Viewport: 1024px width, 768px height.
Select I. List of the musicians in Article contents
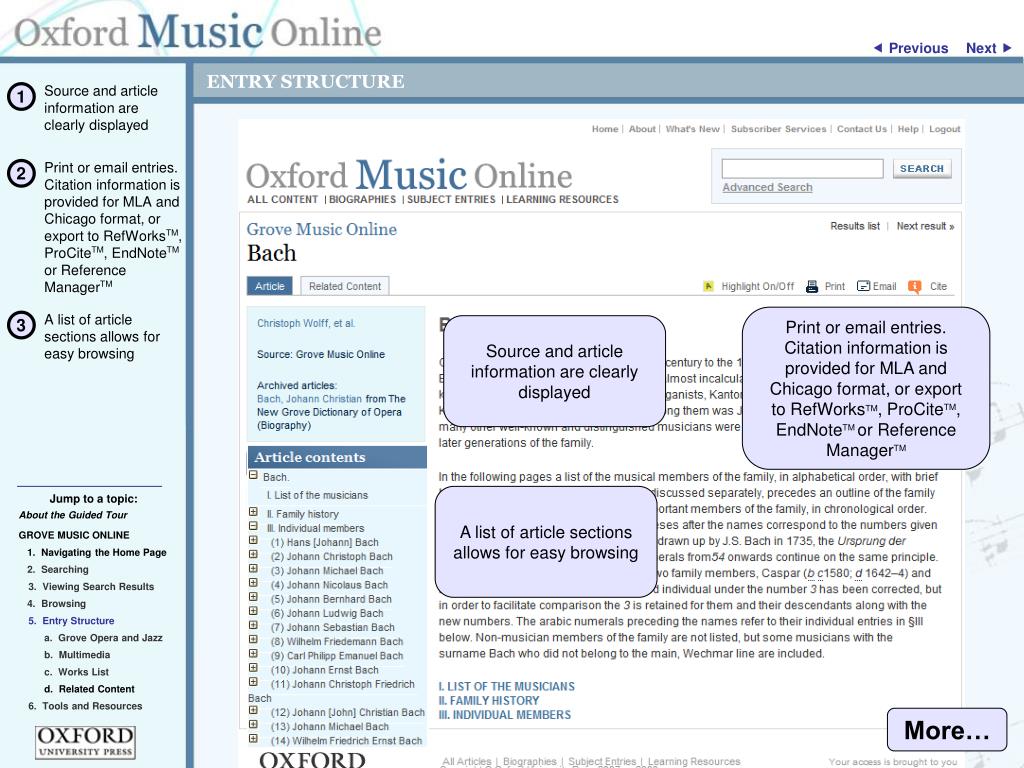point(317,496)
